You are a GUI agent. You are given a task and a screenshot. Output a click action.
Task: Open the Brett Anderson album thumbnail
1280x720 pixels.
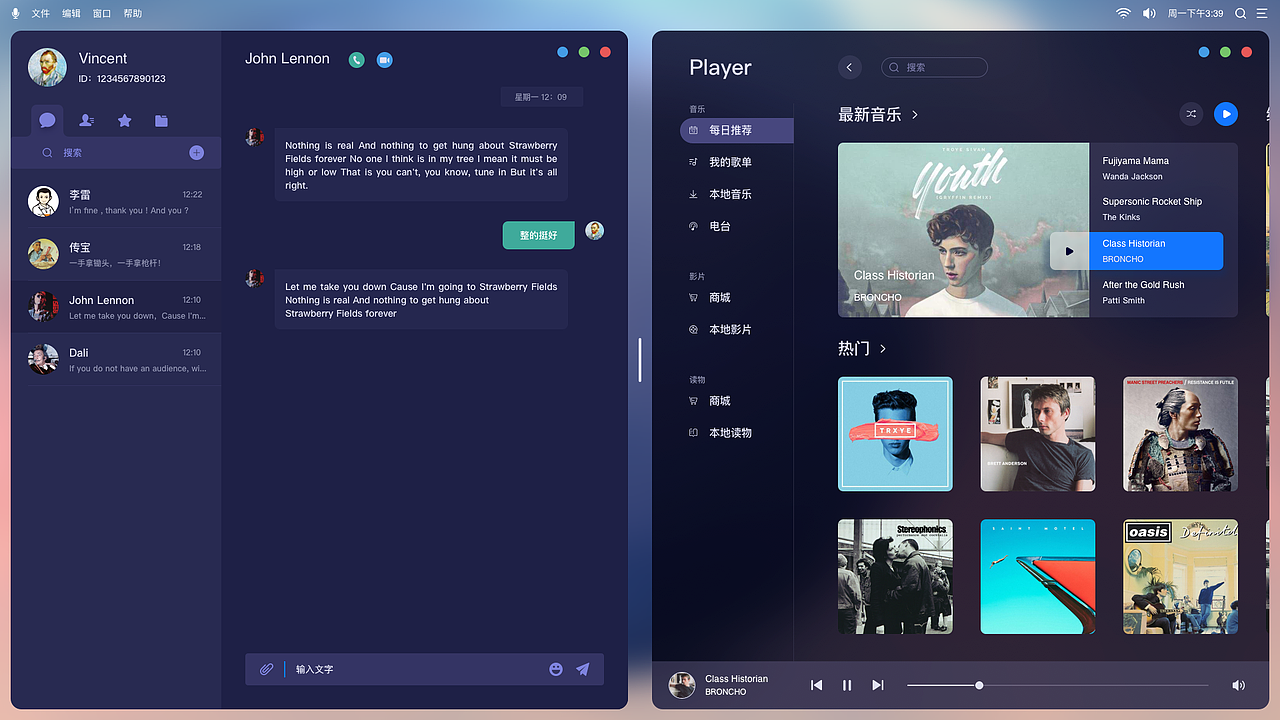click(x=1038, y=434)
